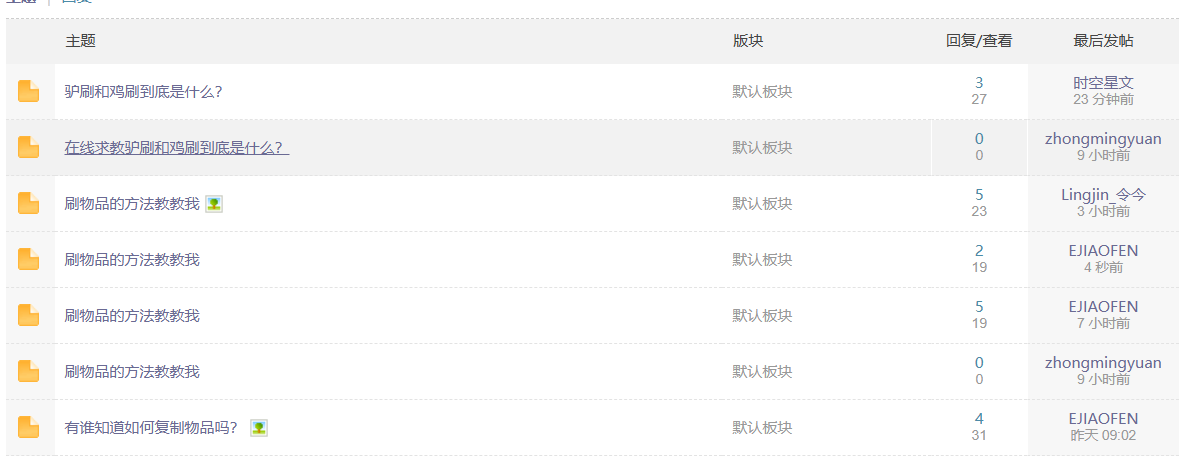Click folder icon beside 有谁知道如何复制物品吗? thread
Image resolution: width=1191 pixels, height=476 pixels.
click(x=29, y=427)
